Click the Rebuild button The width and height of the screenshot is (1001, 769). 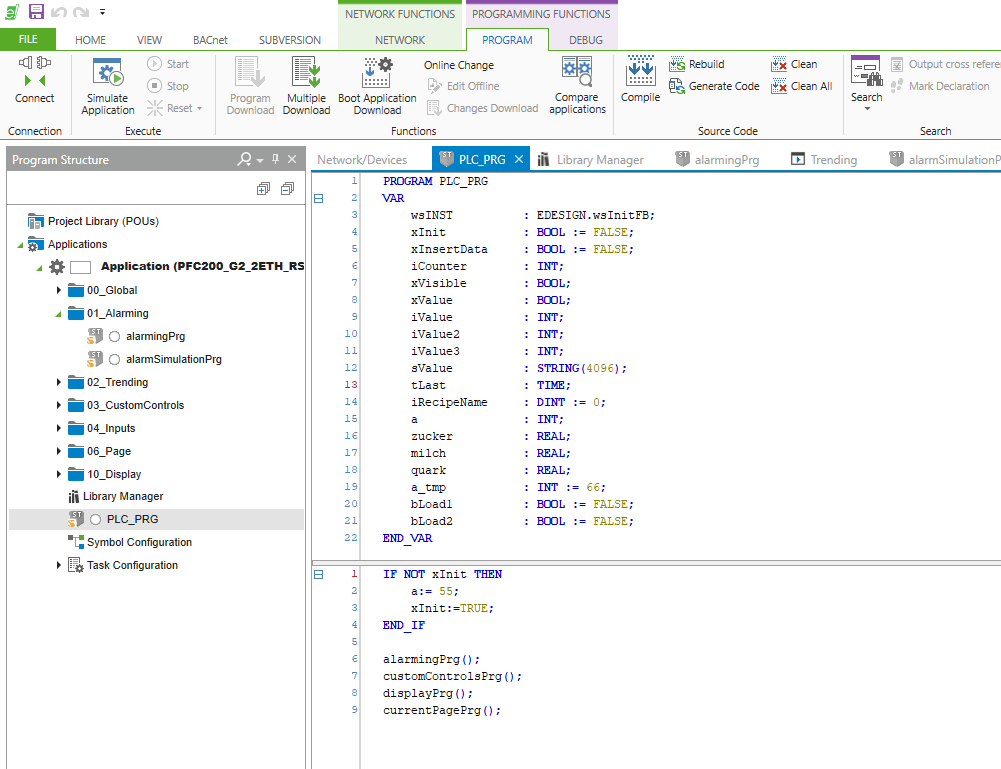pyautogui.click(x=706, y=64)
